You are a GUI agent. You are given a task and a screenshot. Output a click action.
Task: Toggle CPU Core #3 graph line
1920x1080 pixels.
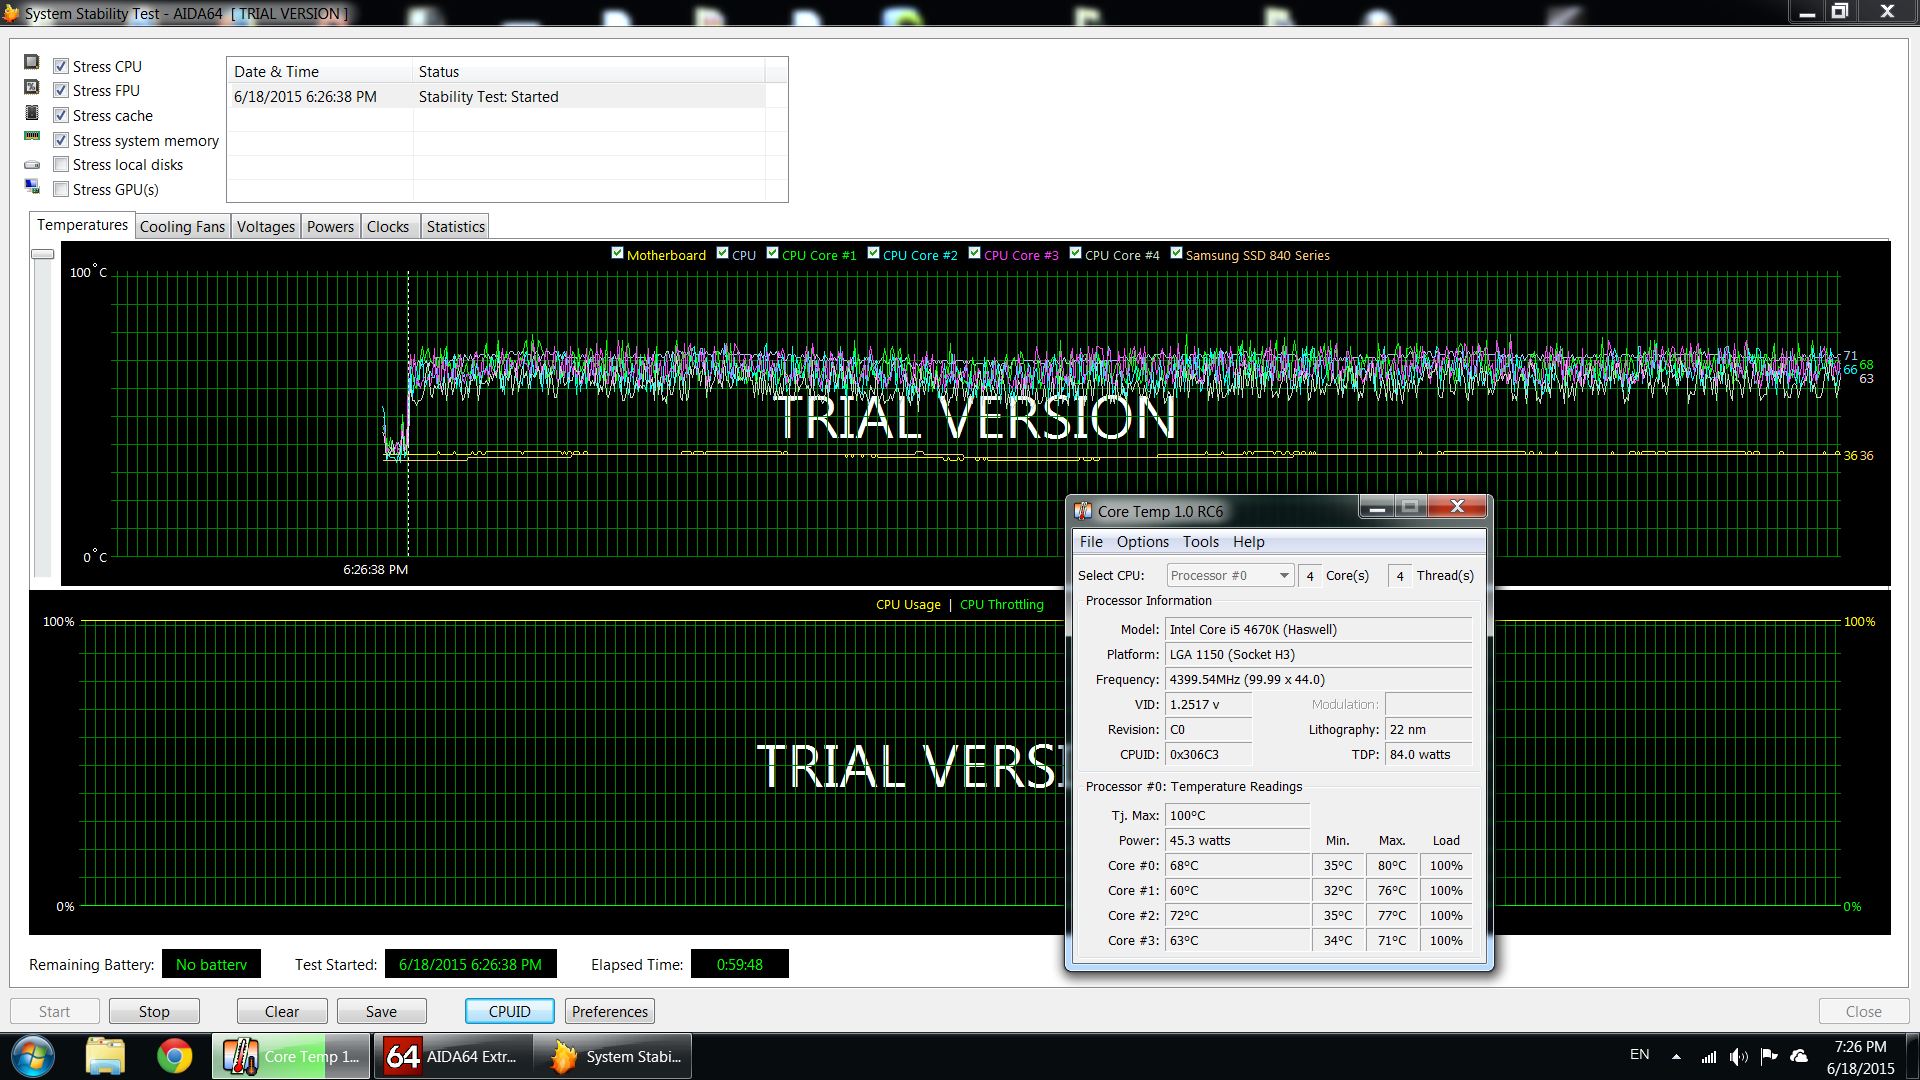point(975,253)
